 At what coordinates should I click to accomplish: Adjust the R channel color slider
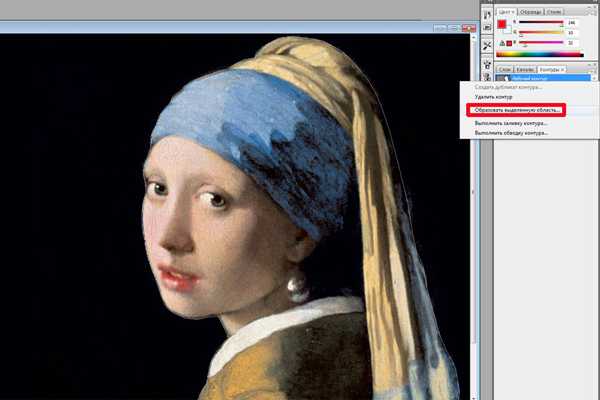coord(541,23)
